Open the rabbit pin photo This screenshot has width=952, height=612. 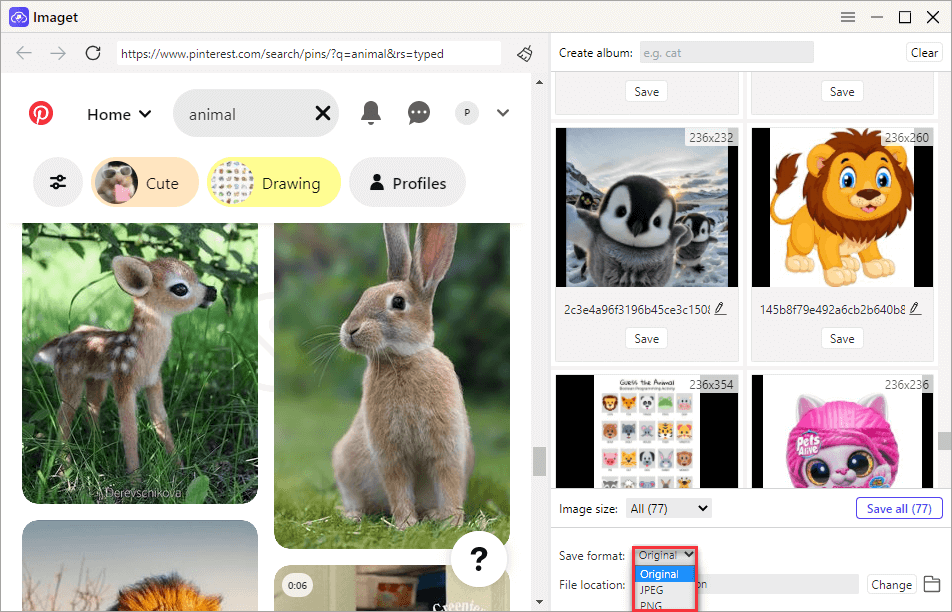392,386
